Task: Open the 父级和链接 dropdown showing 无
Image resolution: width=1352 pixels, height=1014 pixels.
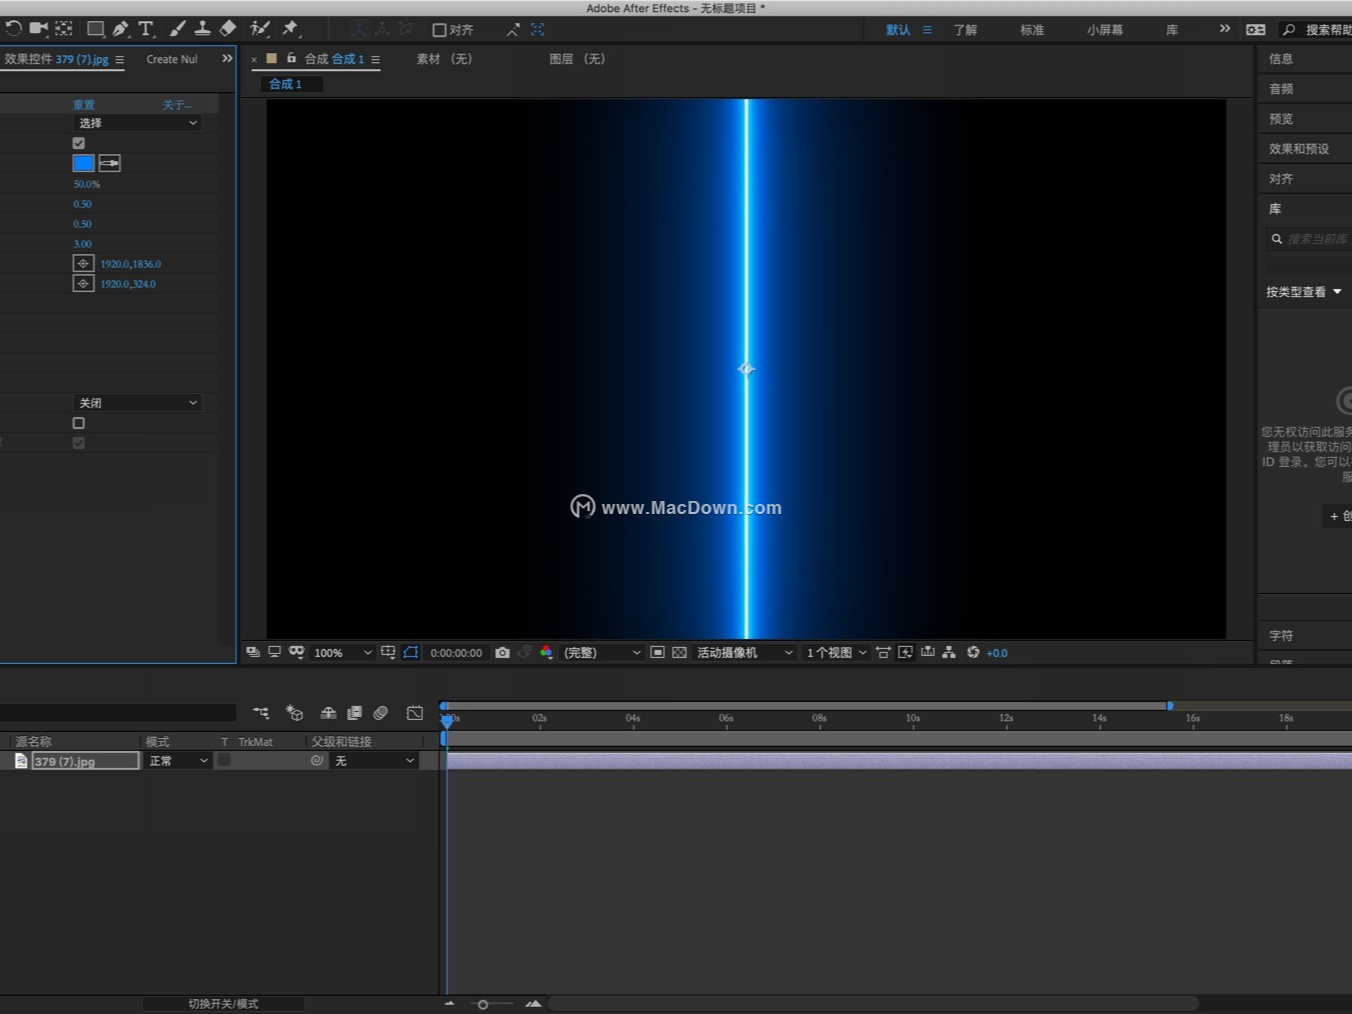Action: [374, 760]
